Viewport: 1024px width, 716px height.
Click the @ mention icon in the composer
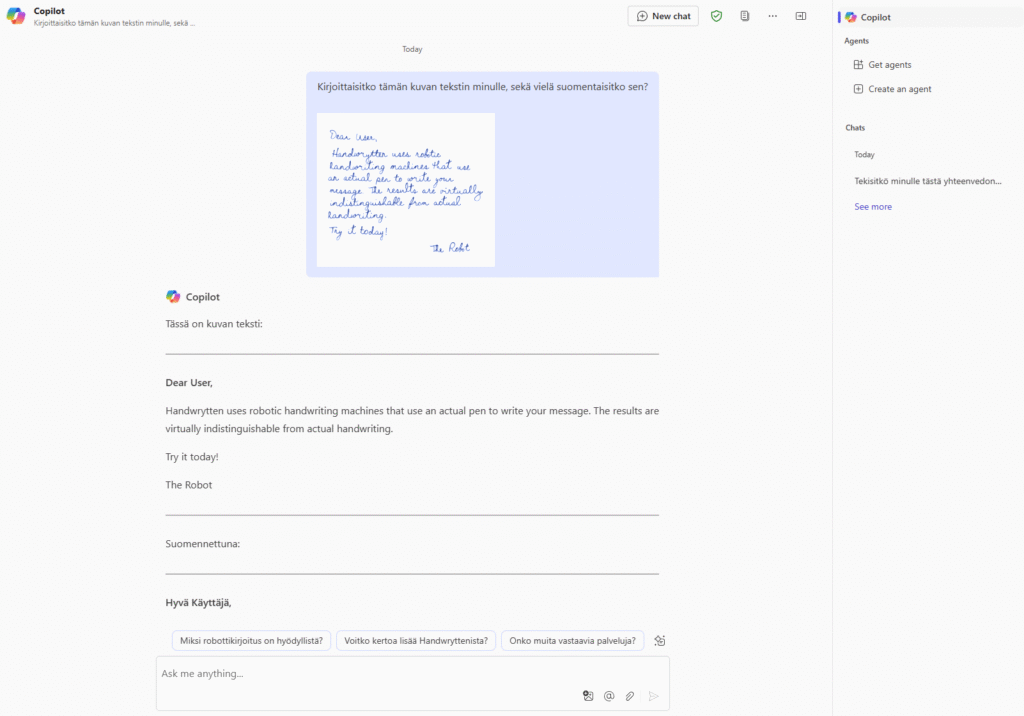click(x=609, y=696)
